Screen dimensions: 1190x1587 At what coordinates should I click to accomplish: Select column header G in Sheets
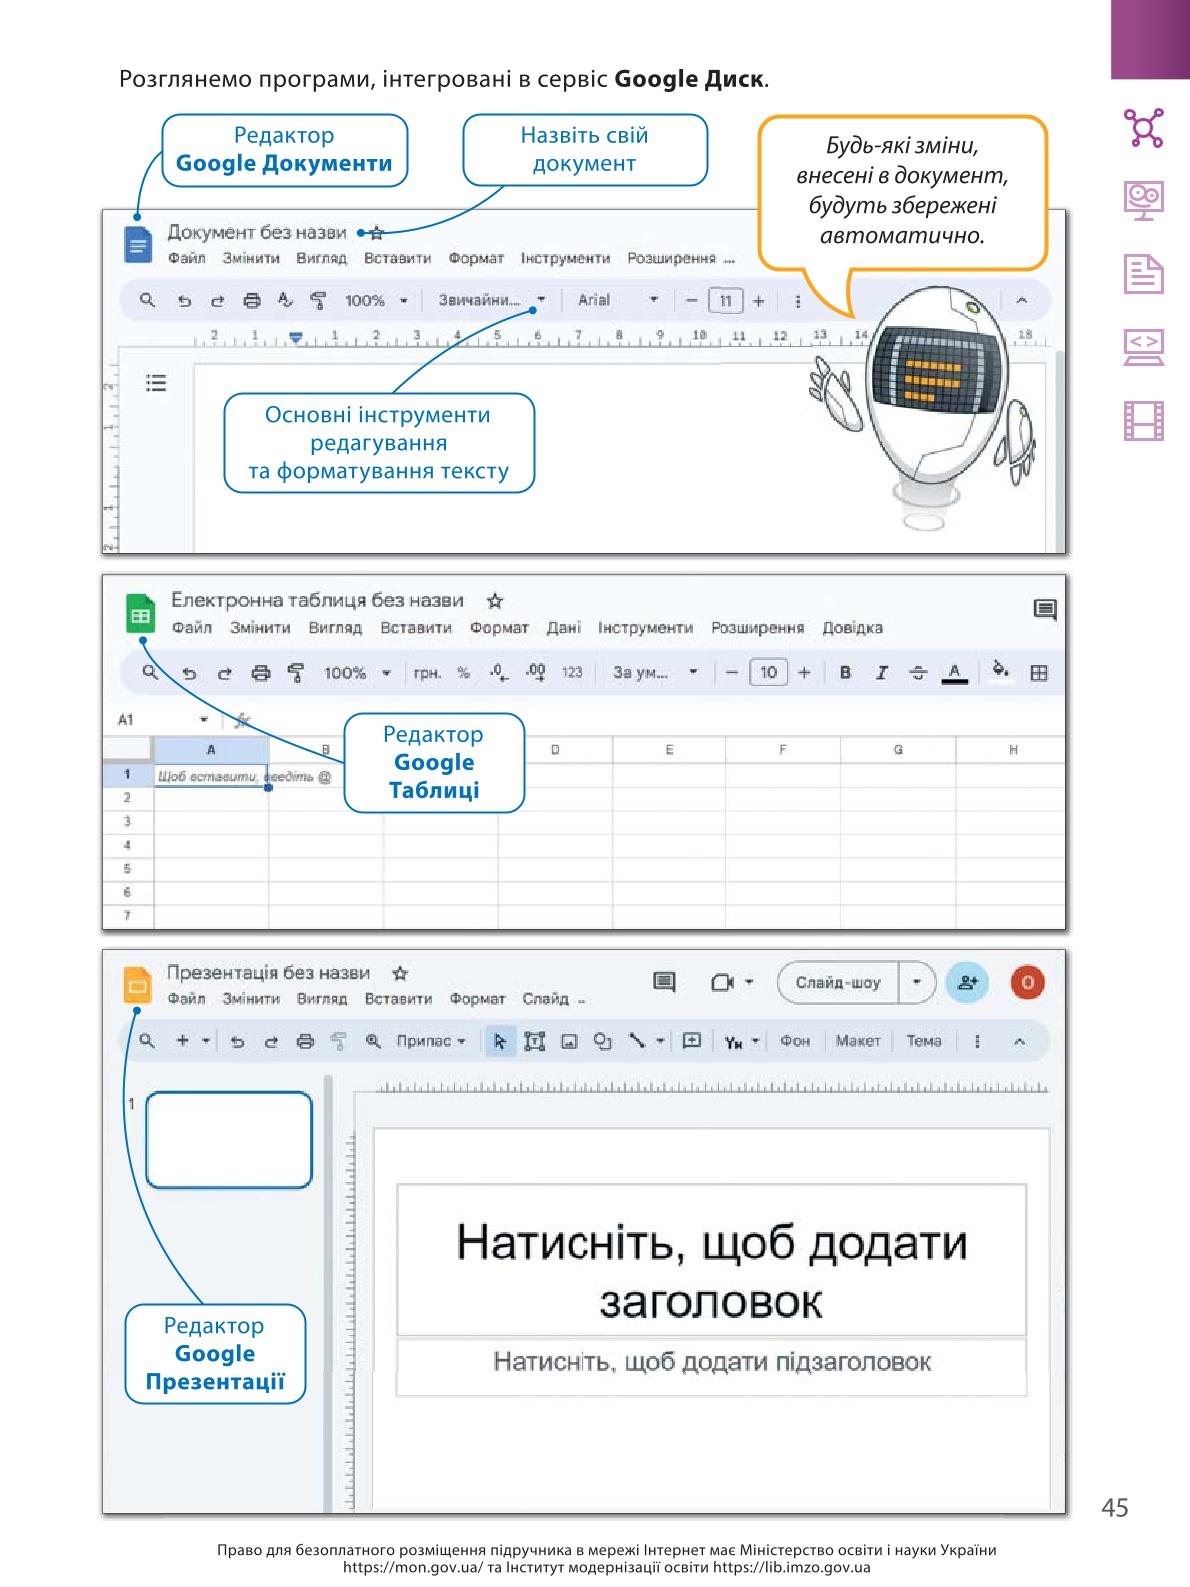point(898,750)
